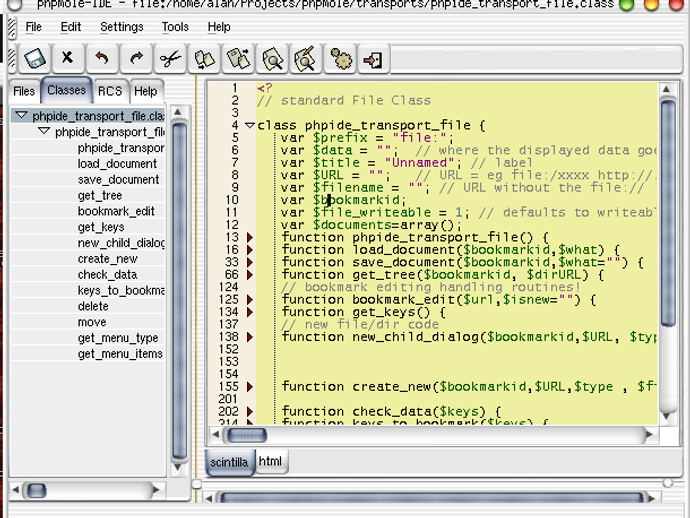The image size is (690, 518).
Task: Open the Edit menu
Action: coord(70,27)
